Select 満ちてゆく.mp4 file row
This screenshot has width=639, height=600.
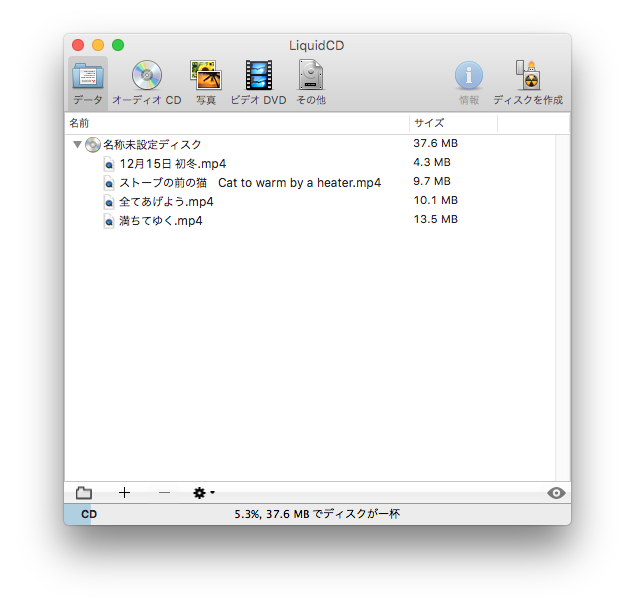160,220
